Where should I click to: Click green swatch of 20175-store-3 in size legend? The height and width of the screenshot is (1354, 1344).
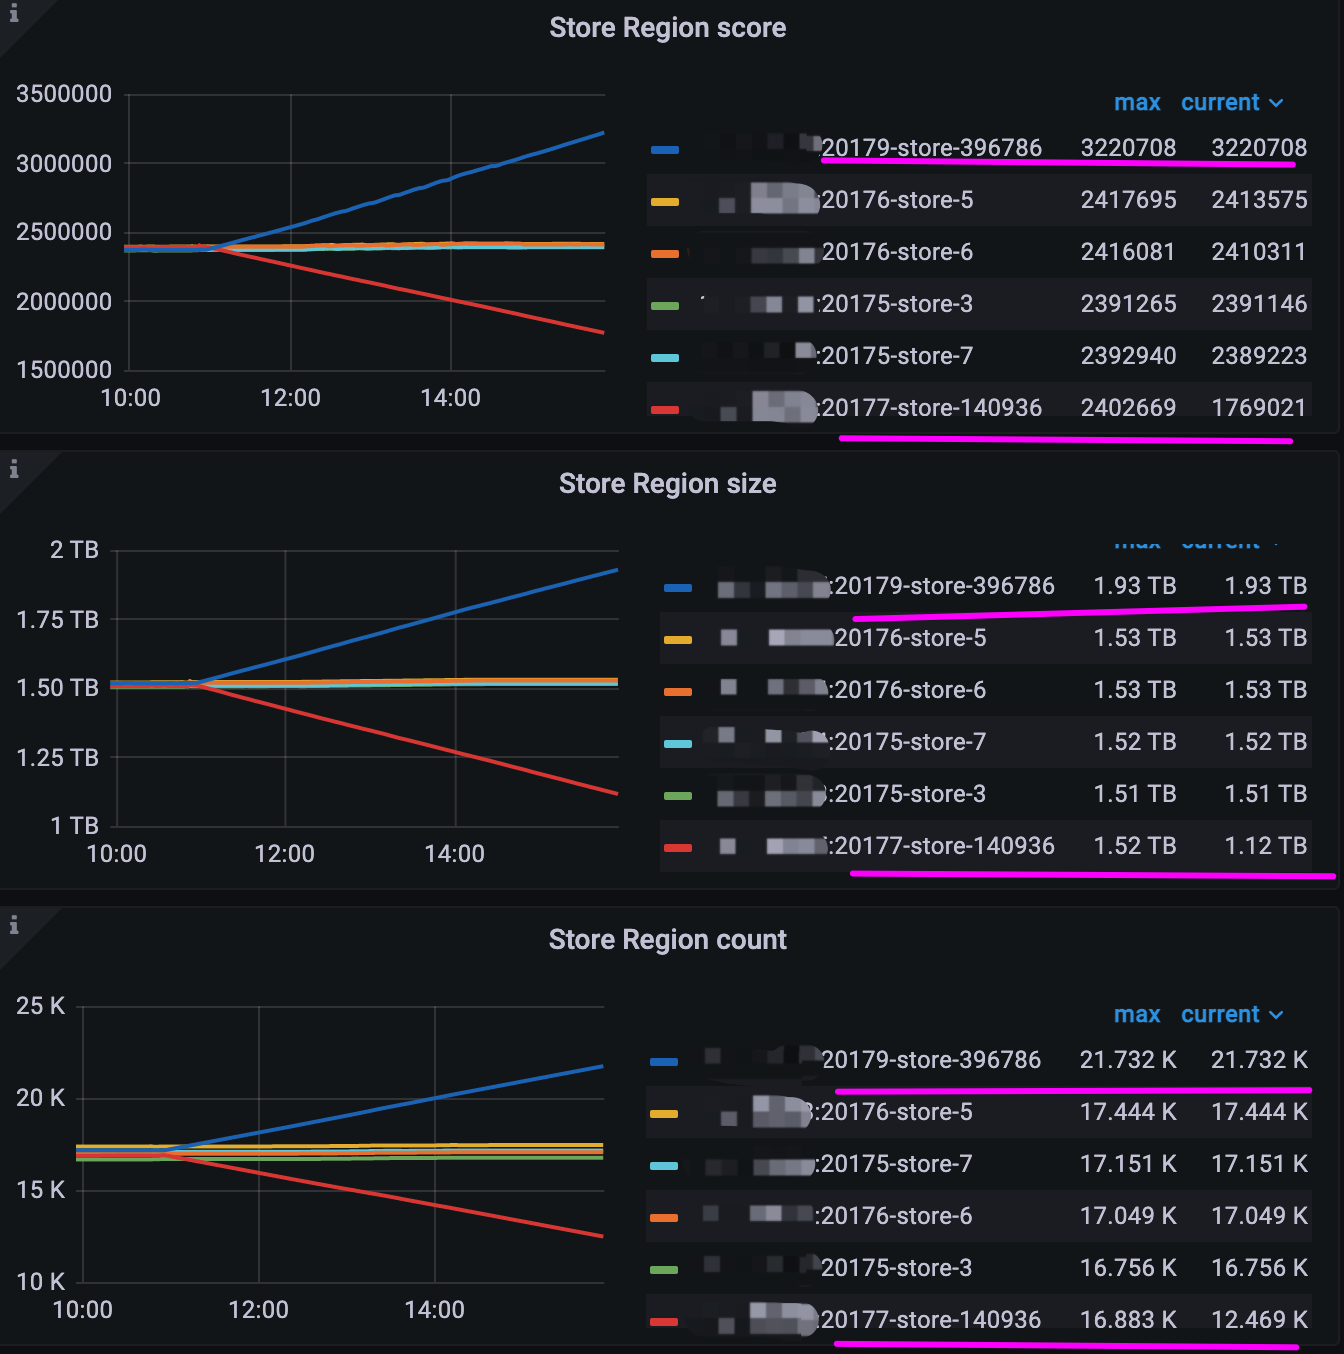678,796
